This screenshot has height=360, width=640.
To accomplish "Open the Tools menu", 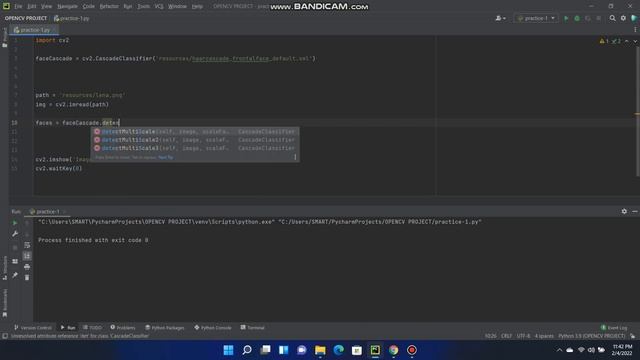I will point(143,7).
